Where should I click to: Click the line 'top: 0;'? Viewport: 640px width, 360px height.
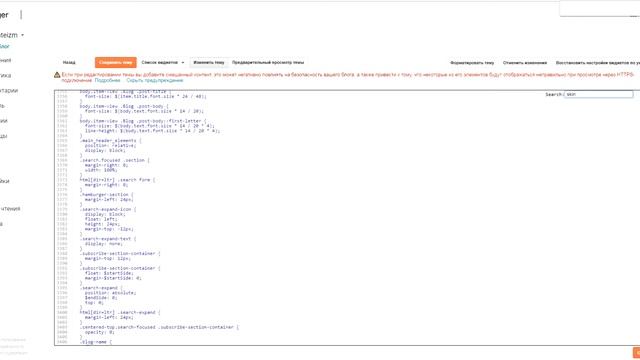click(94, 302)
